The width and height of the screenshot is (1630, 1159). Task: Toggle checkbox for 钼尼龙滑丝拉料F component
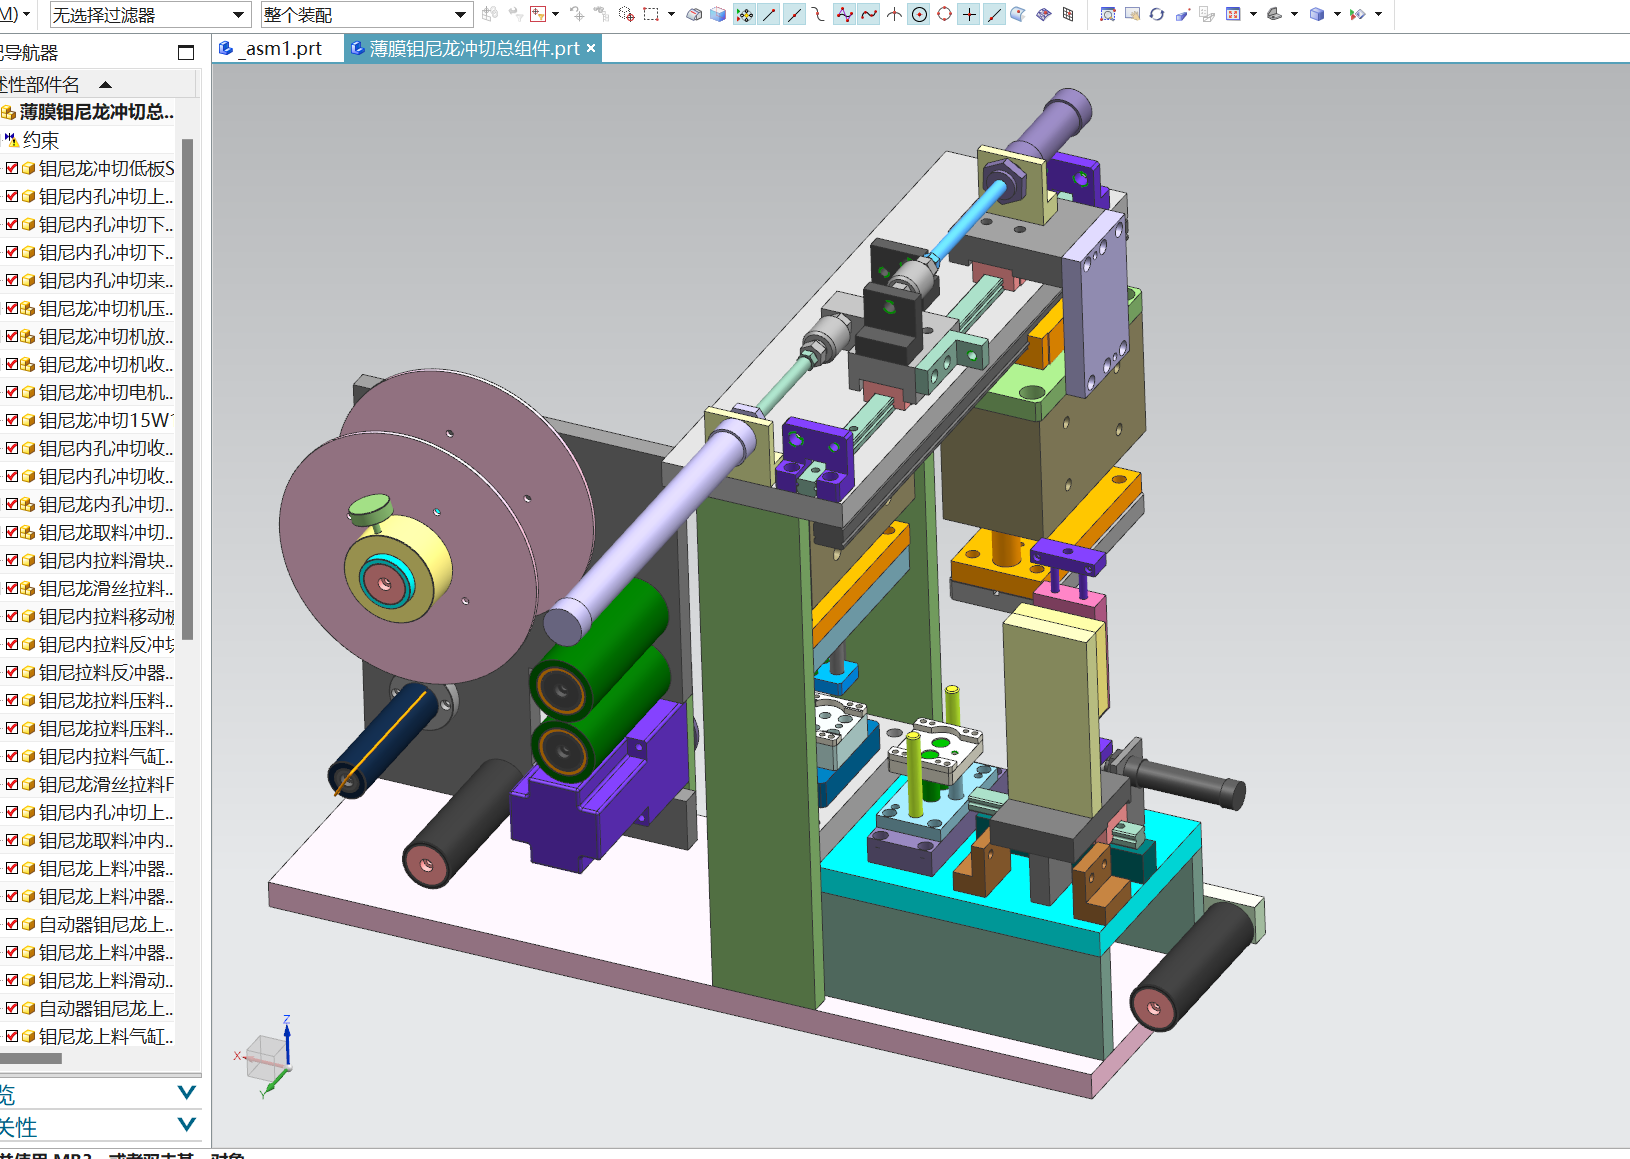(12, 784)
